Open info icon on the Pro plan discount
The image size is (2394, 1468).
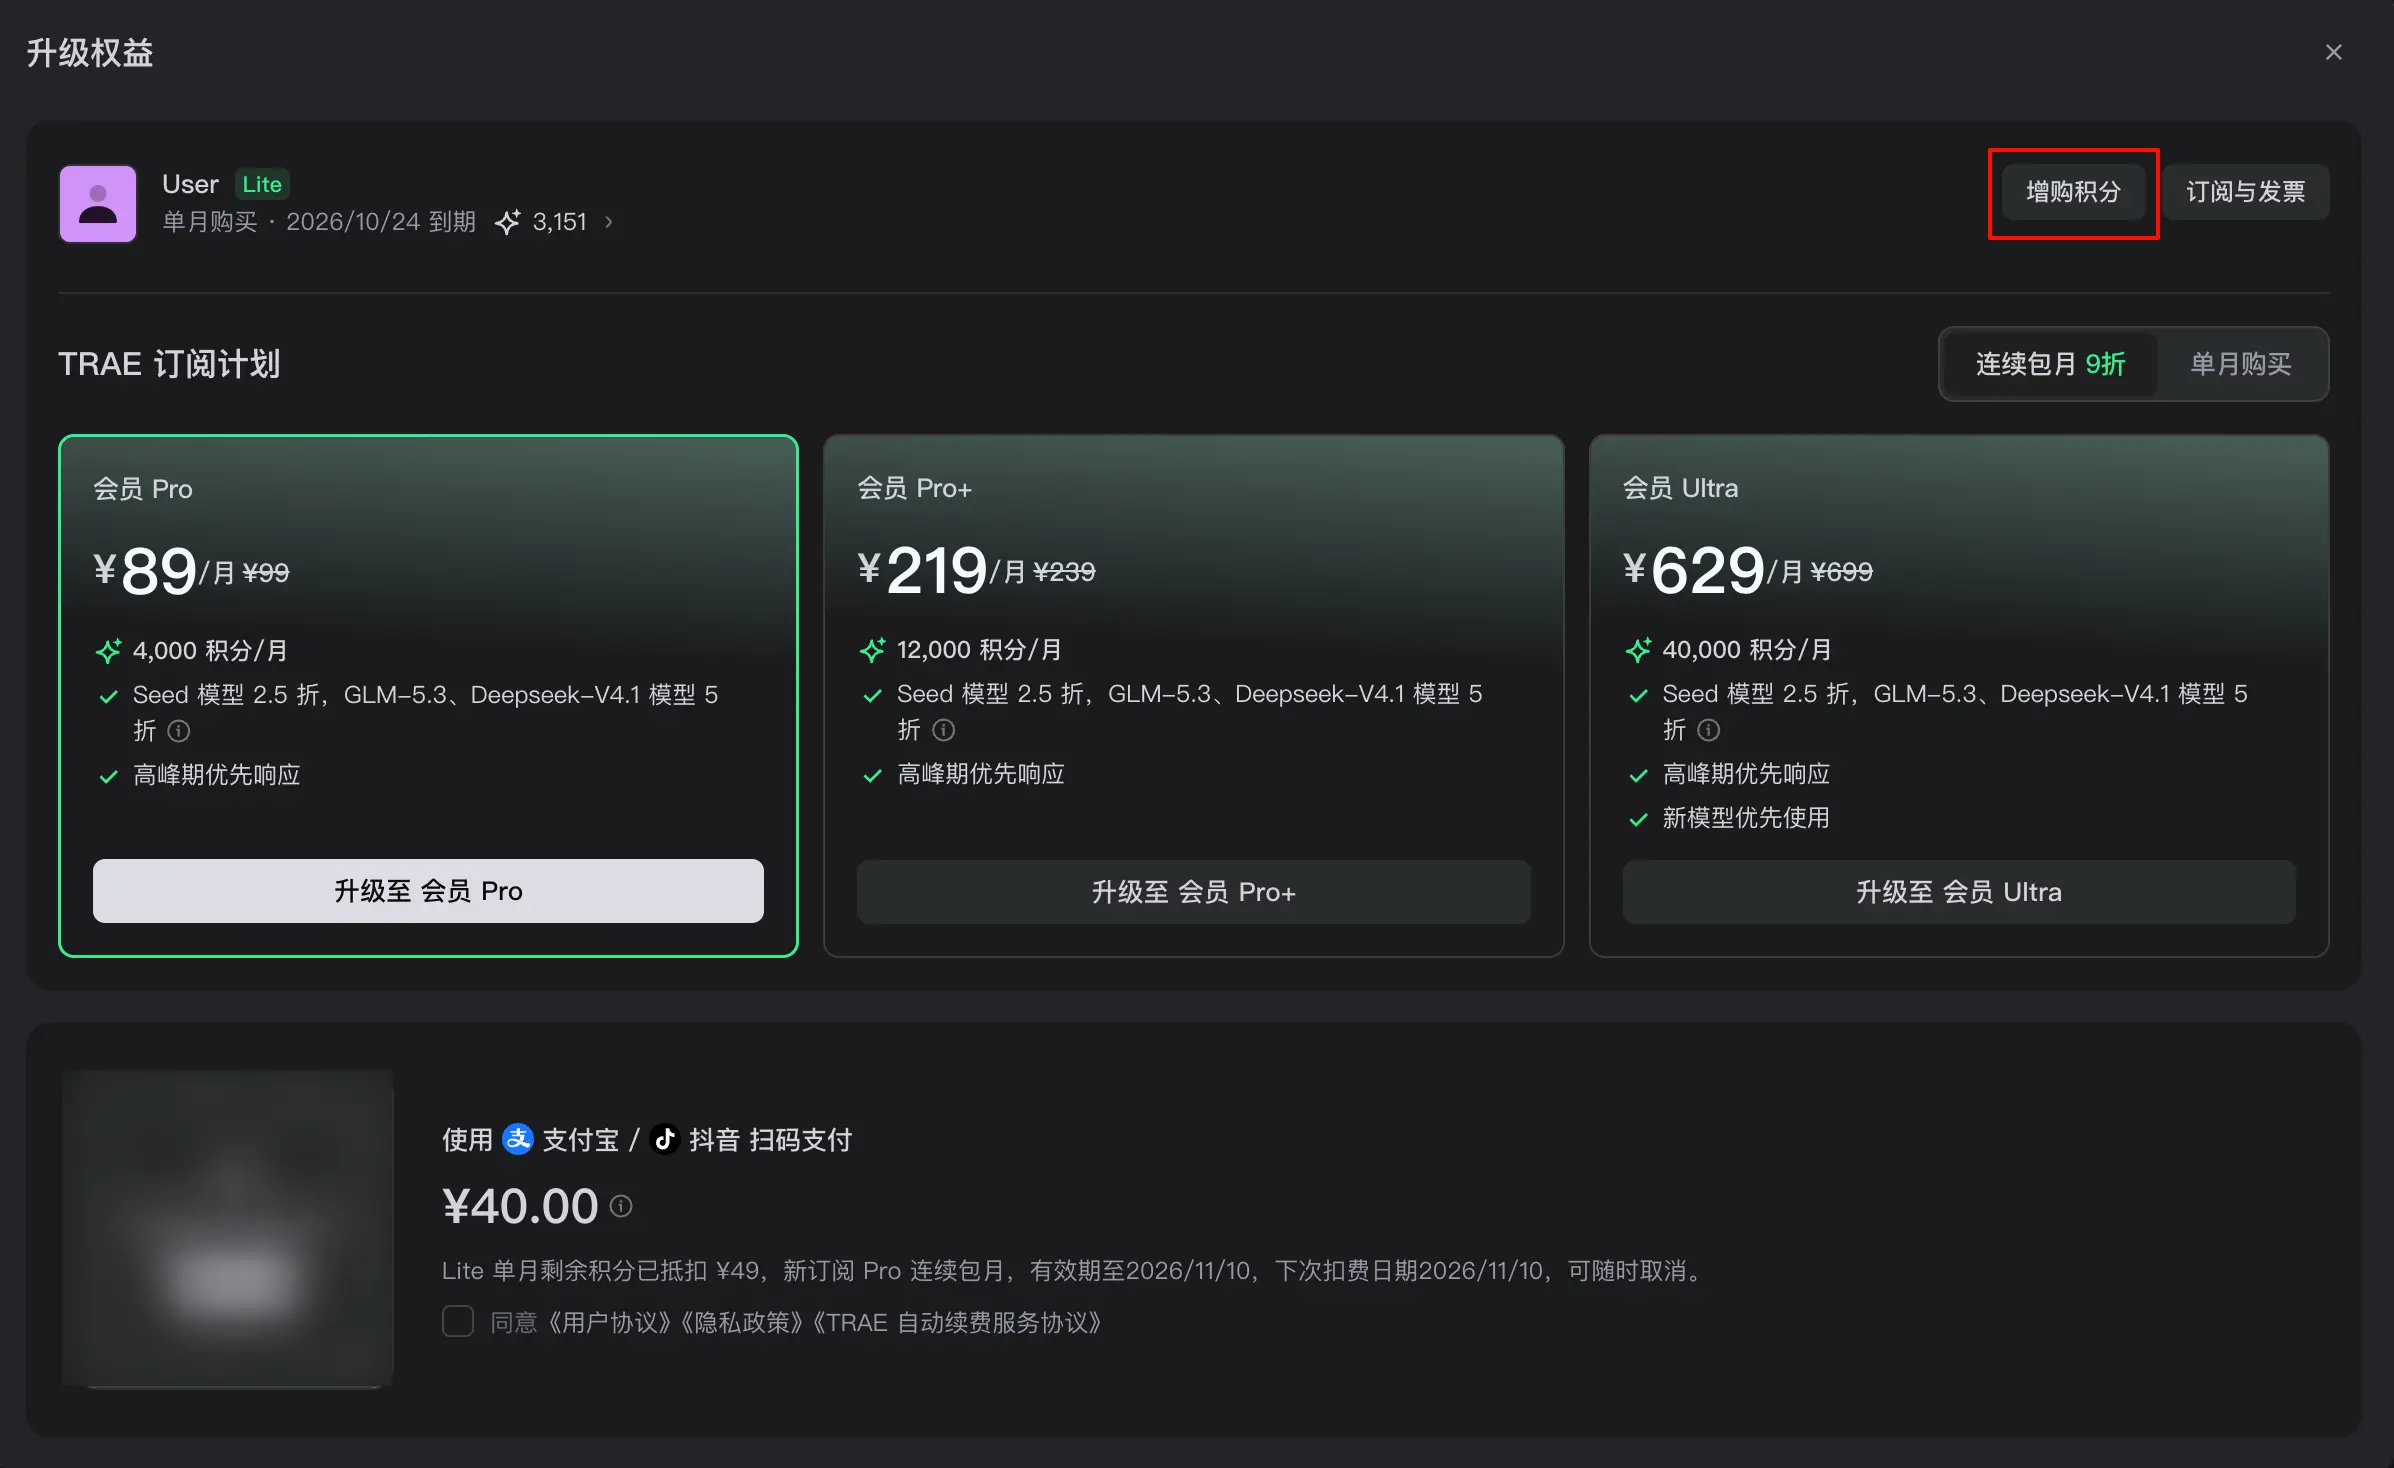point(179,731)
